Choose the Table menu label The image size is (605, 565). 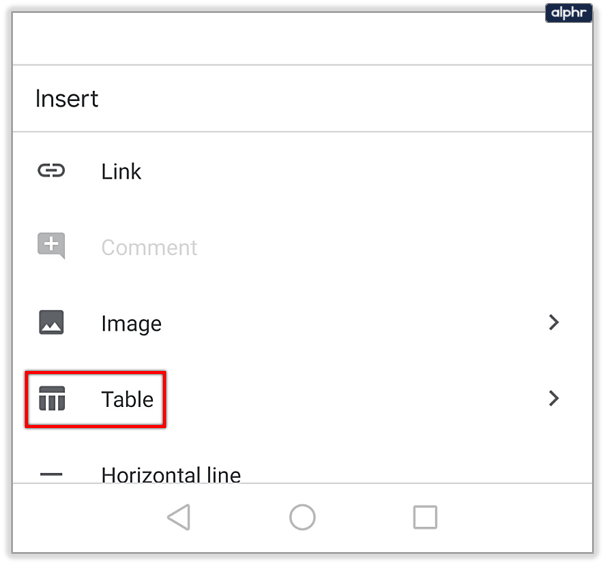pyautogui.click(x=127, y=400)
